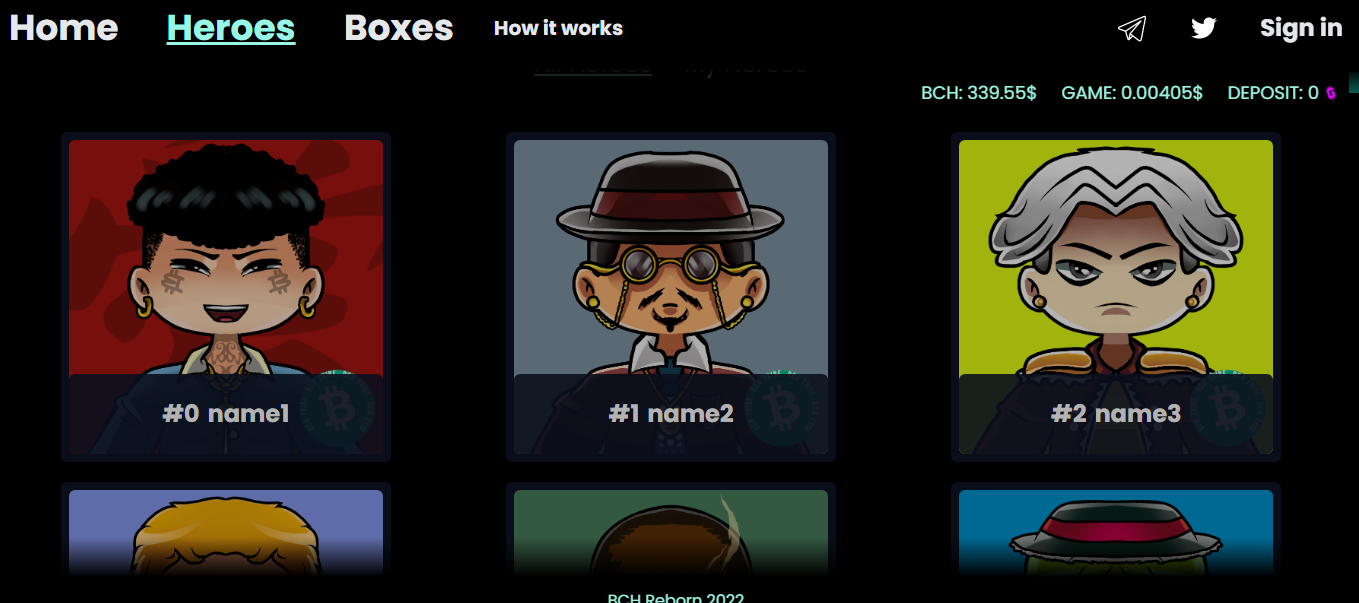Viewport: 1359px width, 603px height.
Task: Open the Telegram paper plane icon
Action: (x=1131, y=28)
